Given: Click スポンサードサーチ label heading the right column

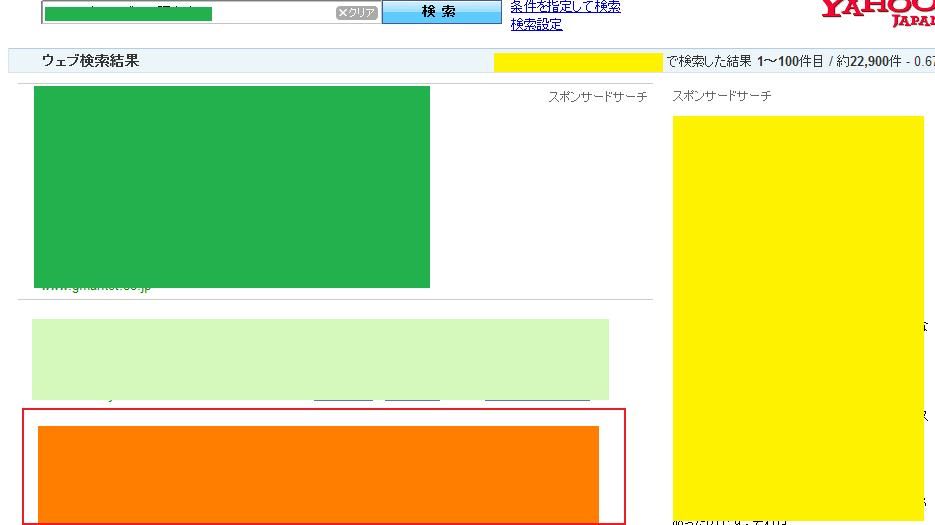Looking at the screenshot, I should (722, 95).
